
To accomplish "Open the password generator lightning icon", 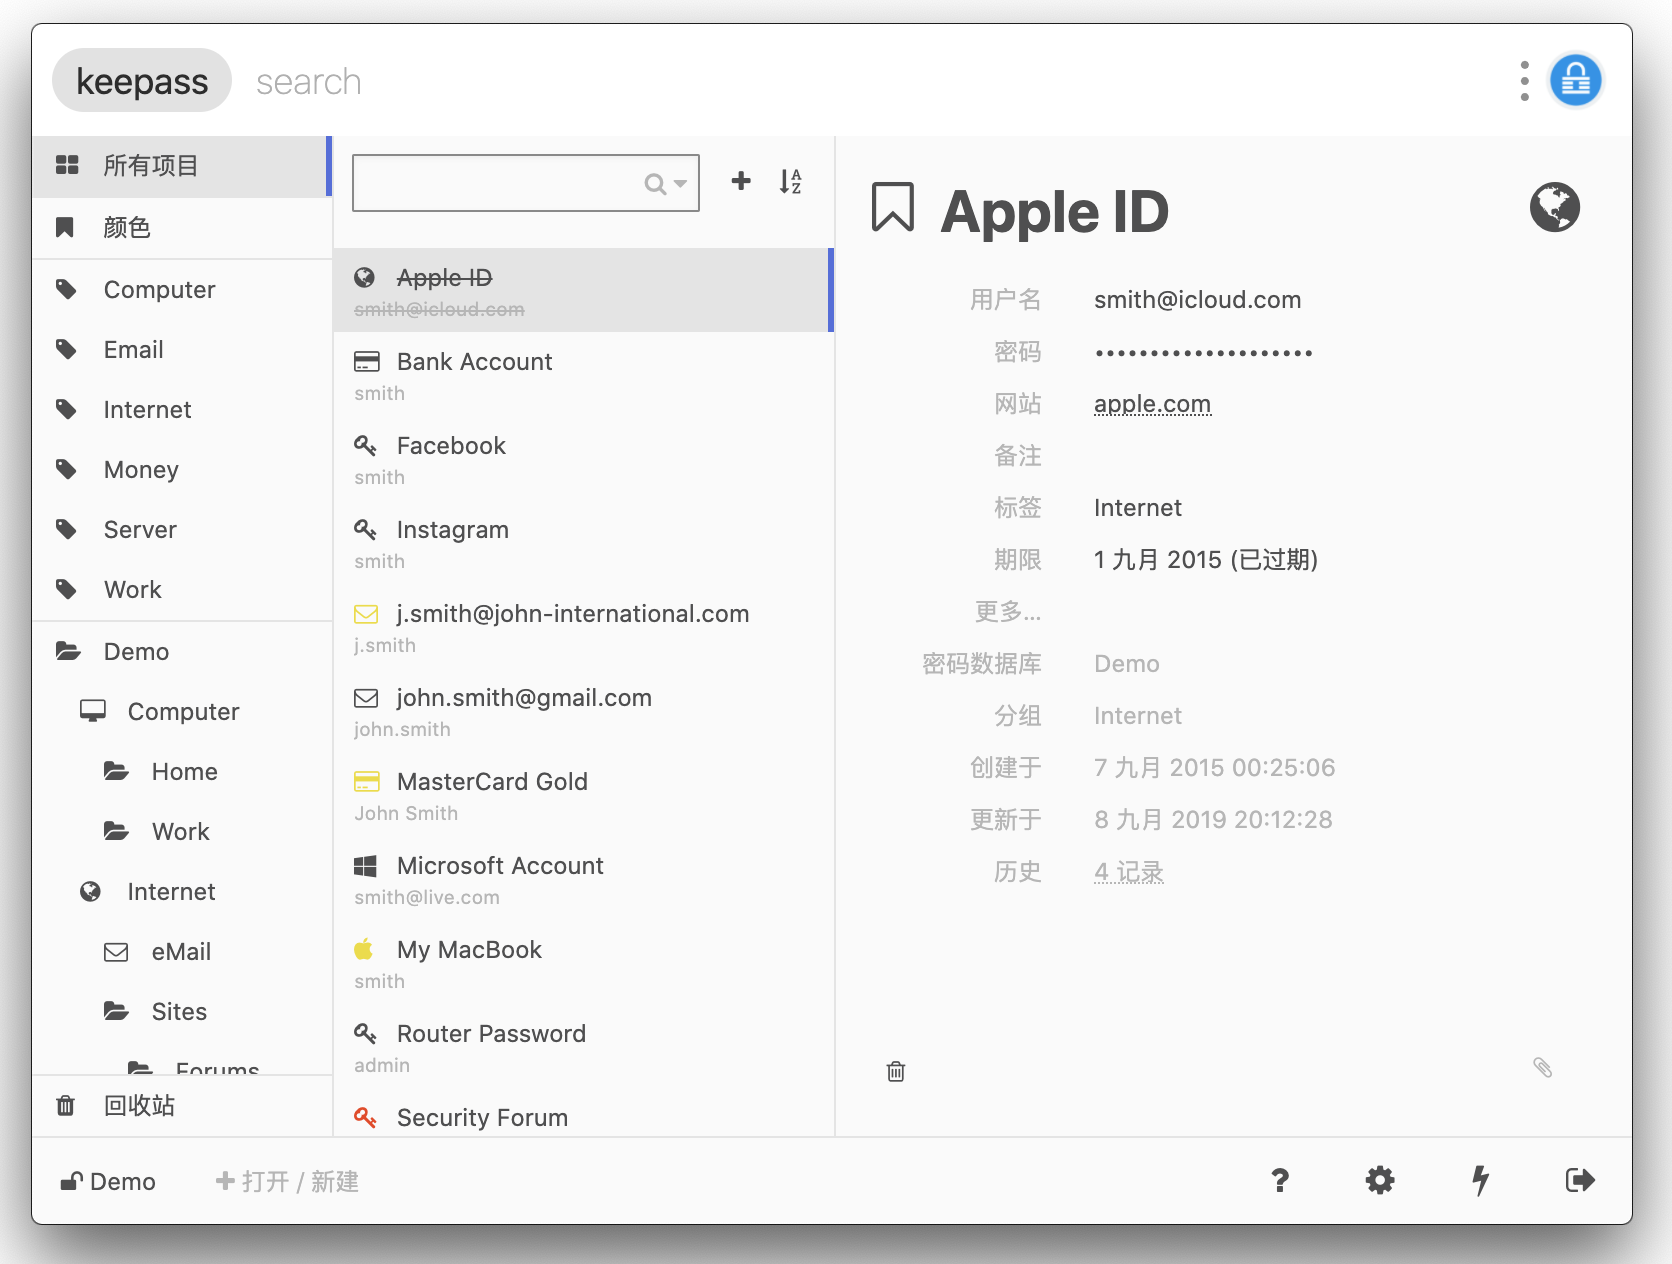I will click(1480, 1181).
